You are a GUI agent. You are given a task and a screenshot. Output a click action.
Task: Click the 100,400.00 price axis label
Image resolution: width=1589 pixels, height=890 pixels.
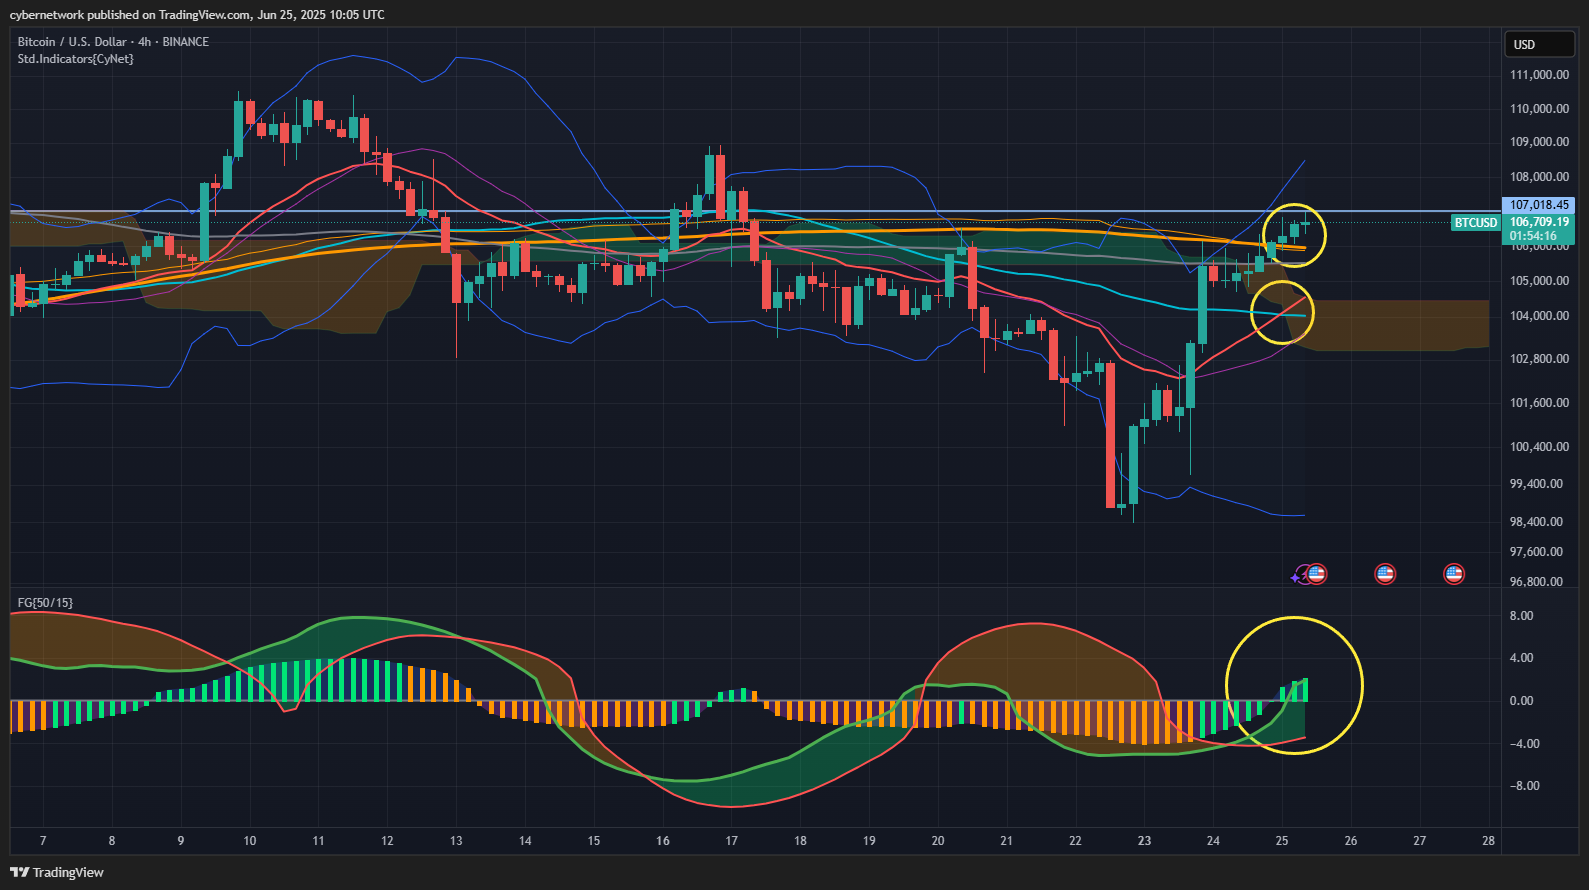coord(1539,447)
